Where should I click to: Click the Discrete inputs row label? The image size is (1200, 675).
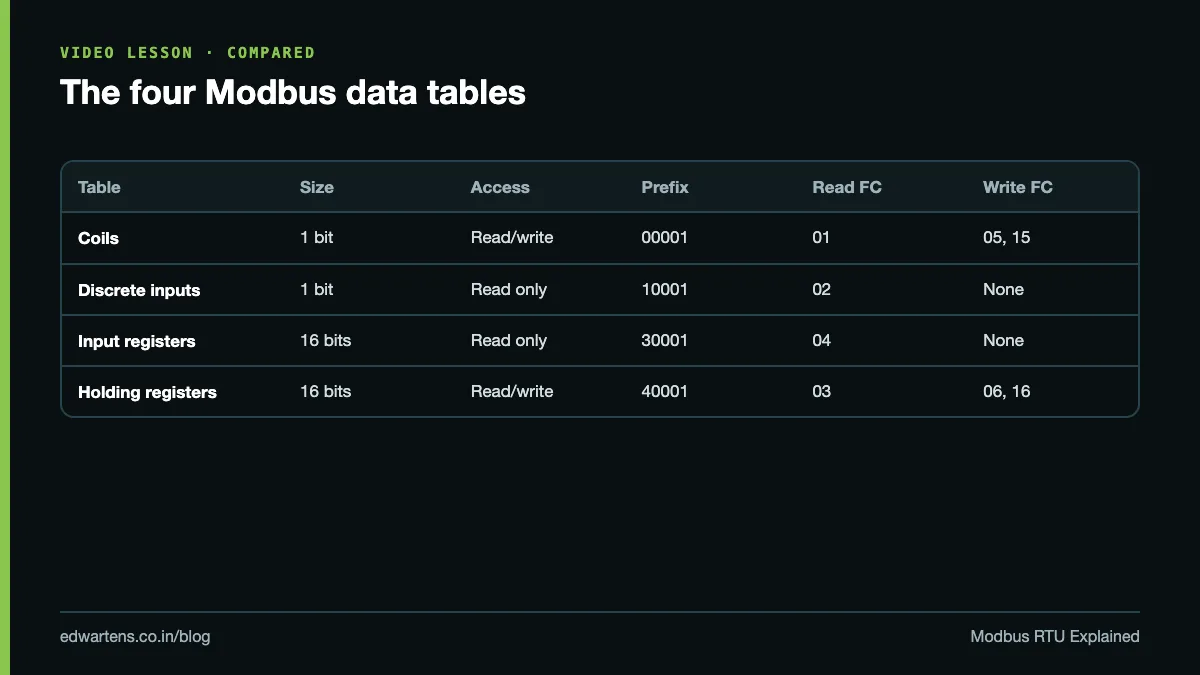coord(139,290)
